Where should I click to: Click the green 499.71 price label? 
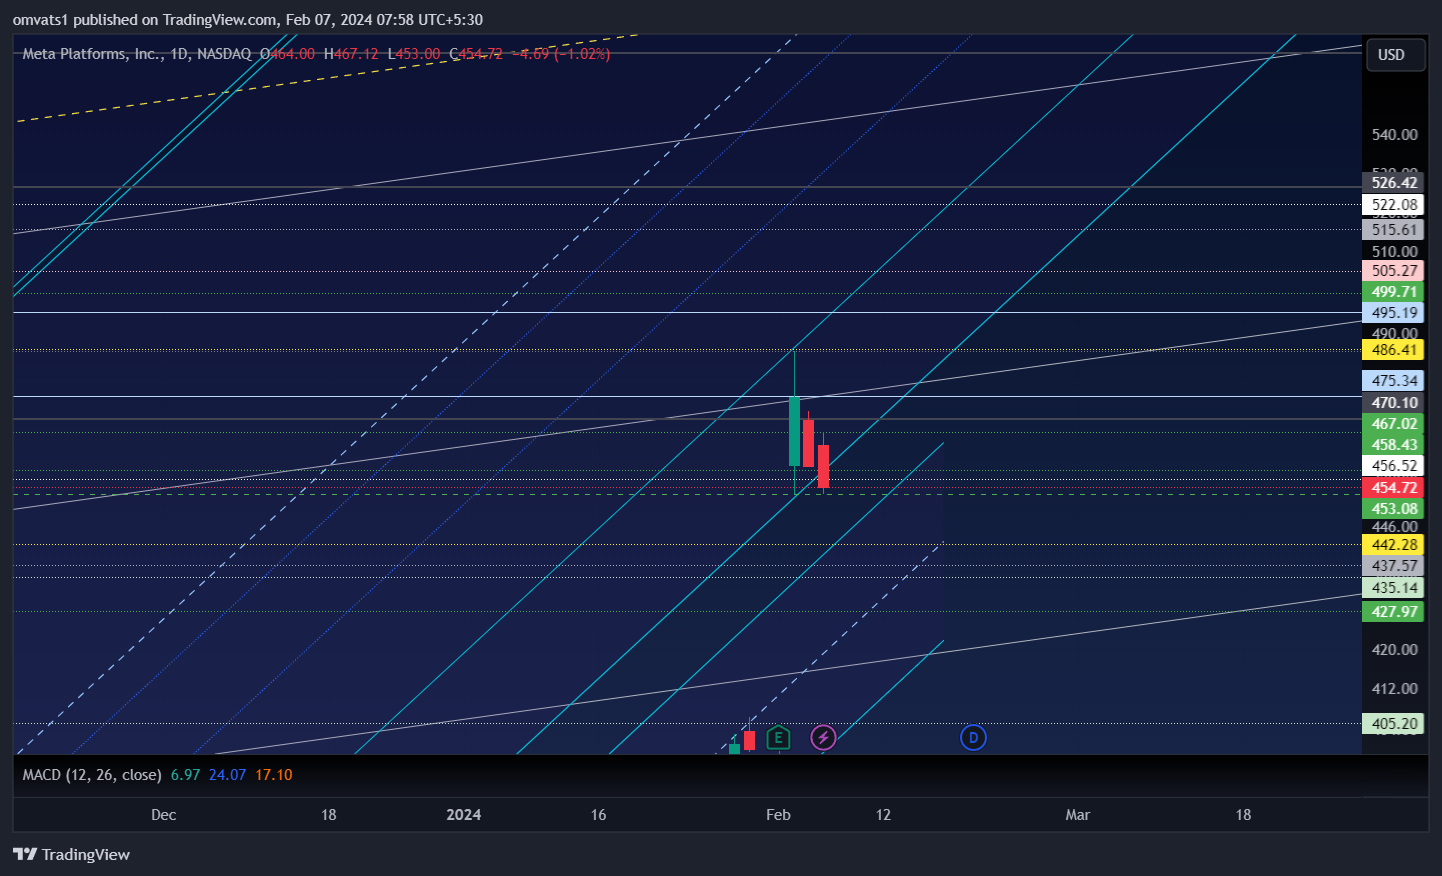tap(1393, 292)
